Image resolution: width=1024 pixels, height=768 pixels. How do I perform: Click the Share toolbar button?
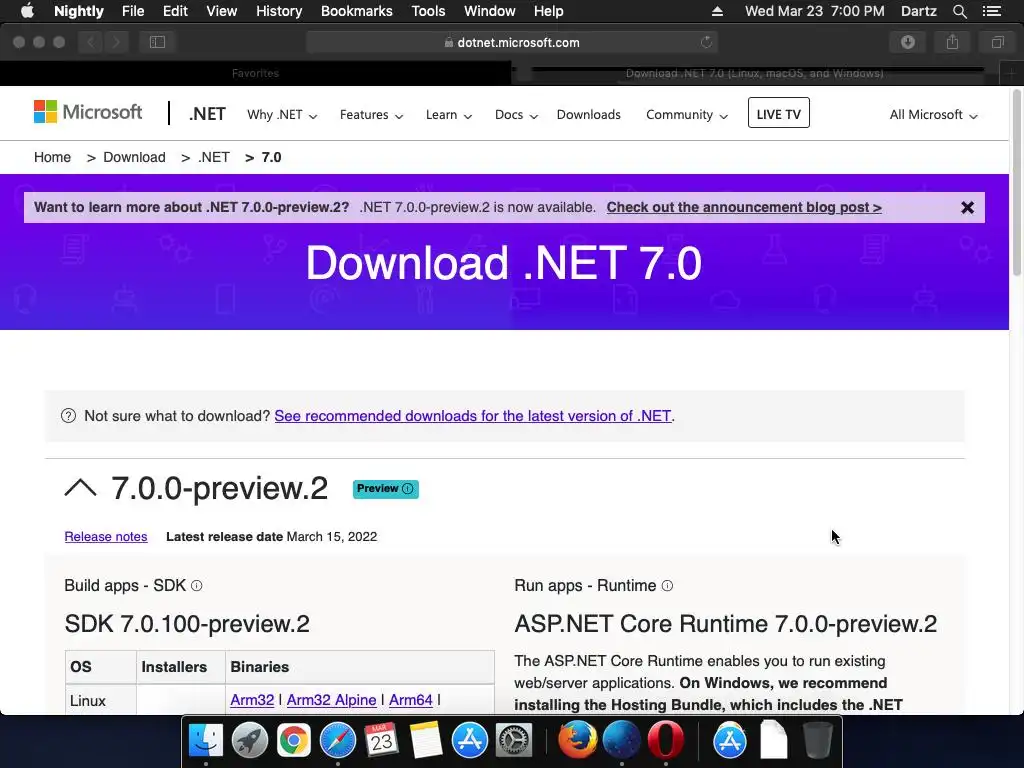pos(952,42)
